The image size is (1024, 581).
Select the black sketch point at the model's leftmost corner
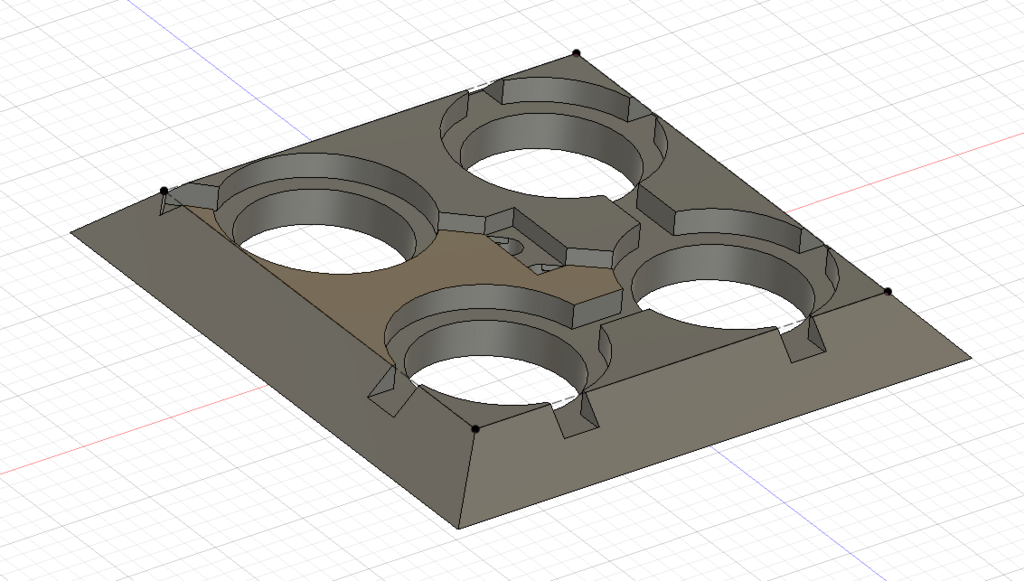coord(164,191)
